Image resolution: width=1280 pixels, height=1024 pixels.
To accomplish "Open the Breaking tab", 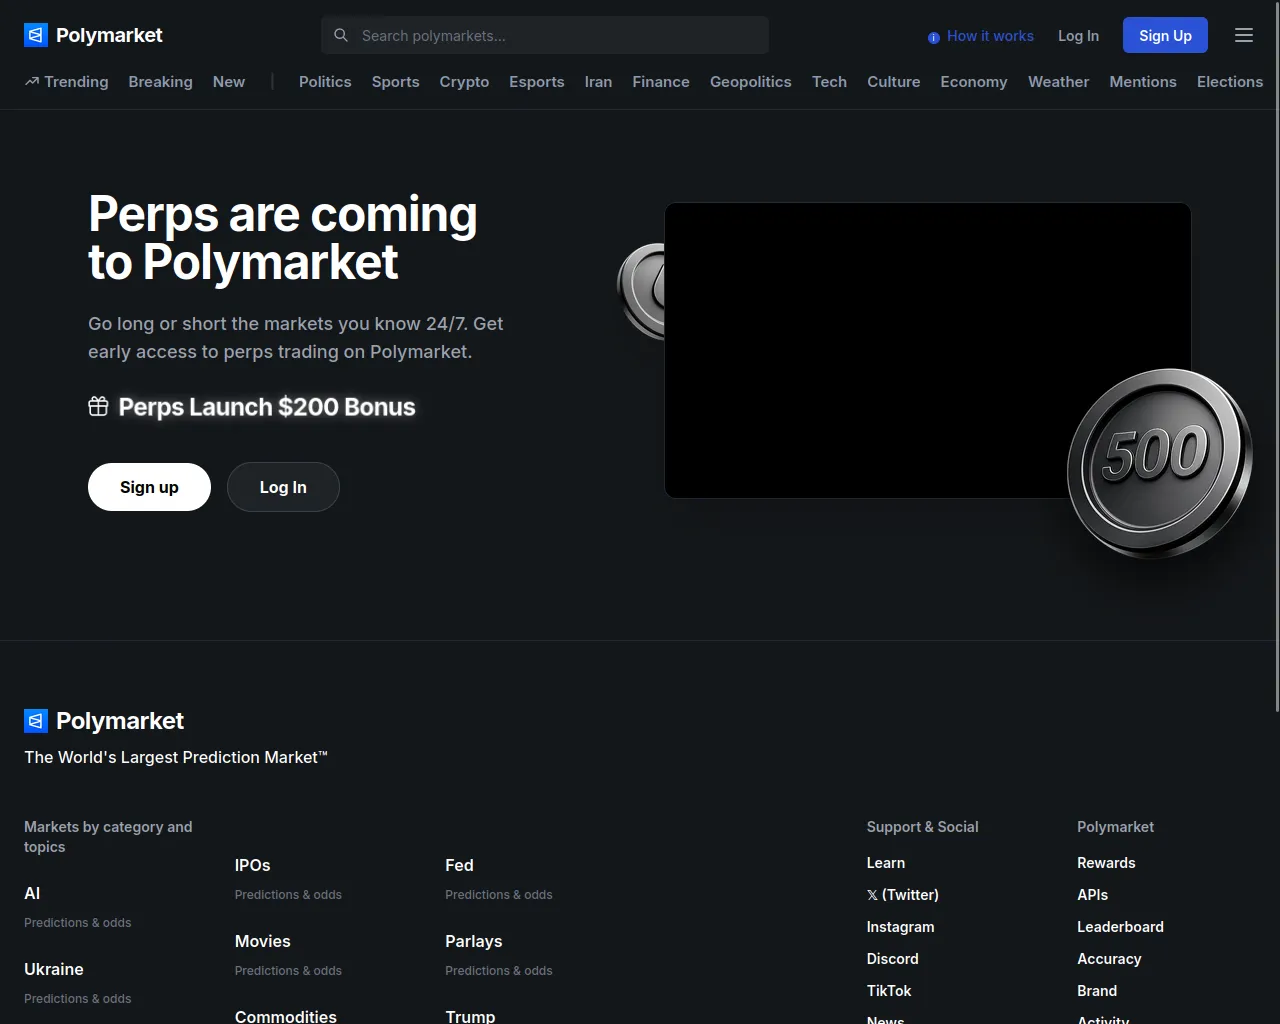I will (160, 82).
